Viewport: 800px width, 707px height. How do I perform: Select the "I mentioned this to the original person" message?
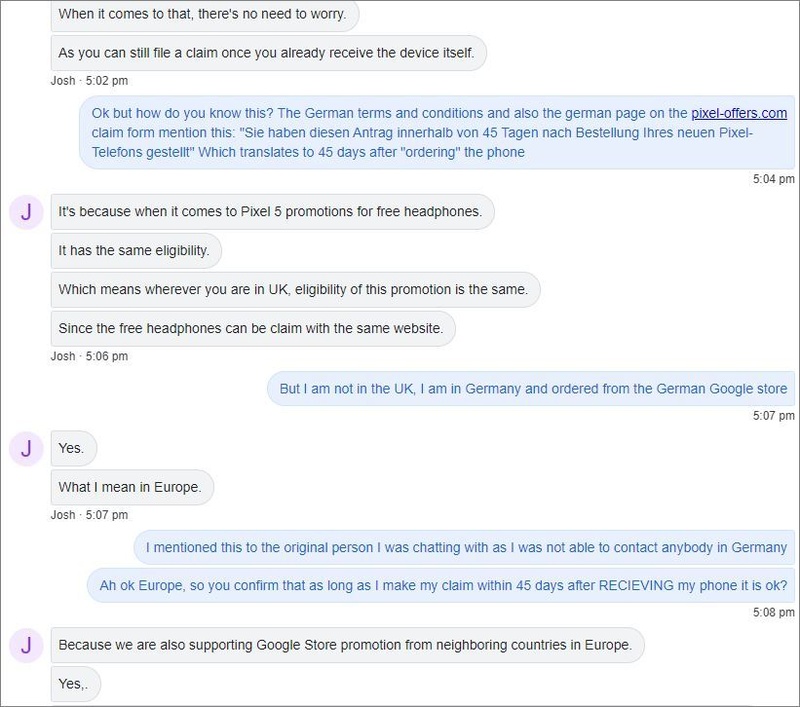466,547
